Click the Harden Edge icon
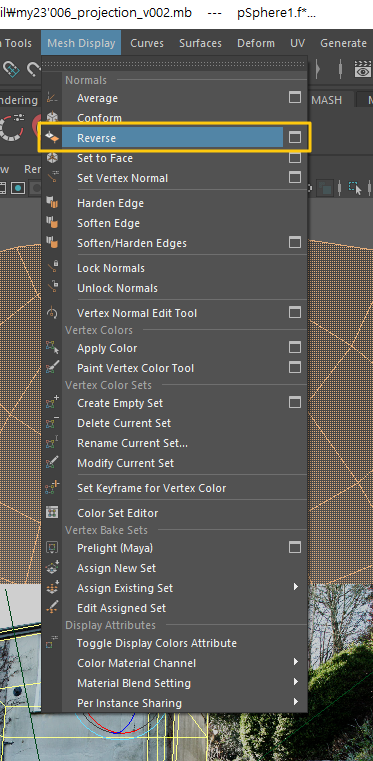373x761 pixels. (x=52, y=203)
